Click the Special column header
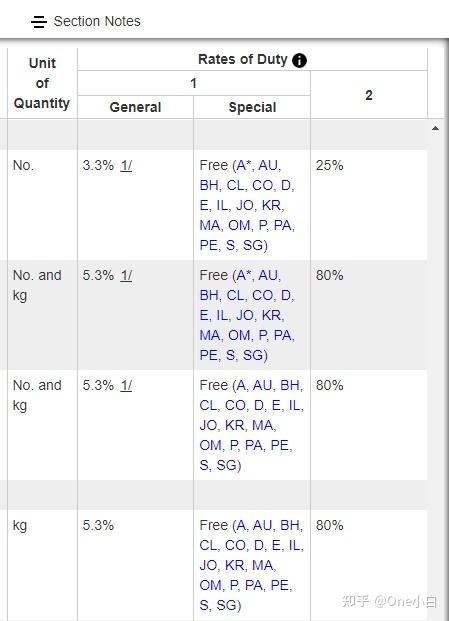Viewport: 449px width, 621px height. pos(252,107)
